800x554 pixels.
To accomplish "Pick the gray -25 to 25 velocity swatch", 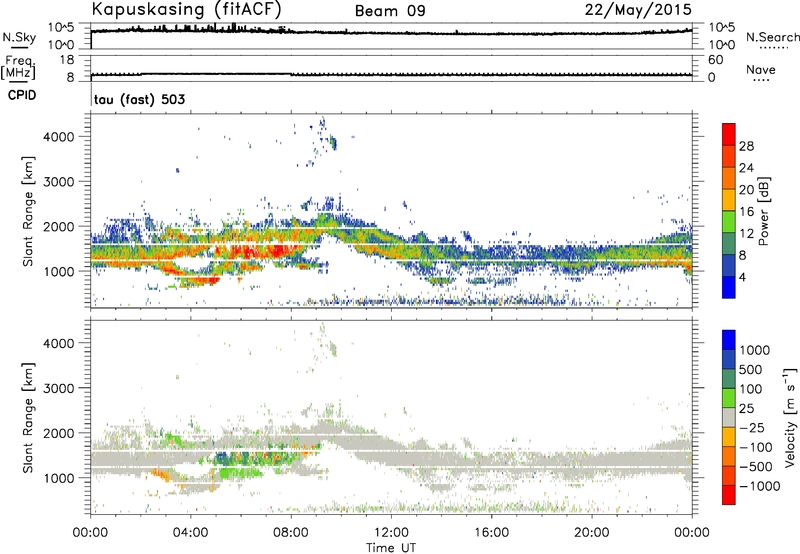I will [x=729, y=417].
